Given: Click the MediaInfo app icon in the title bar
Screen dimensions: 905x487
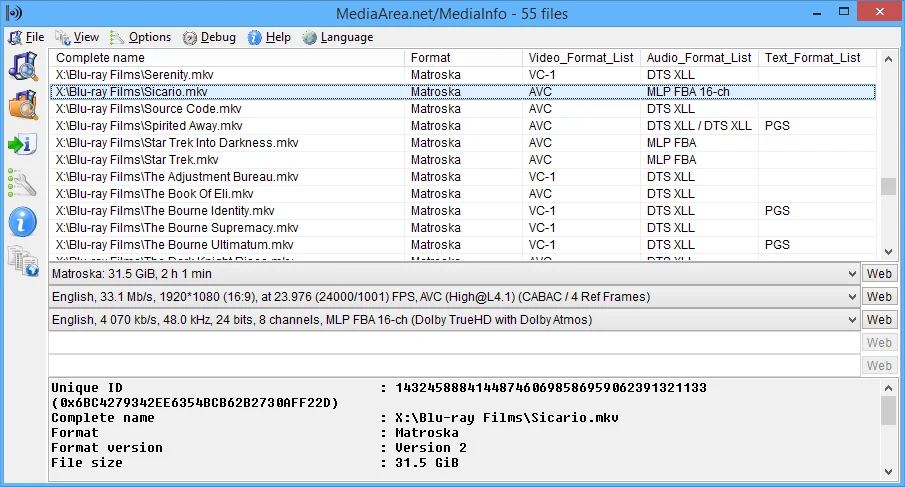Looking at the screenshot, I should 14,13.
